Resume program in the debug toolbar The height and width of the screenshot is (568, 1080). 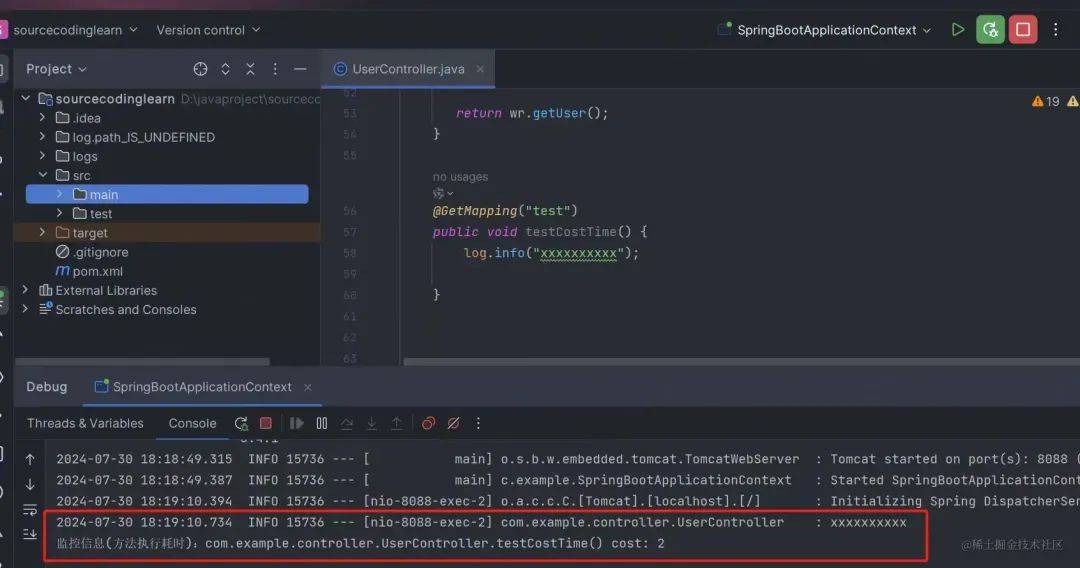click(x=296, y=423)
